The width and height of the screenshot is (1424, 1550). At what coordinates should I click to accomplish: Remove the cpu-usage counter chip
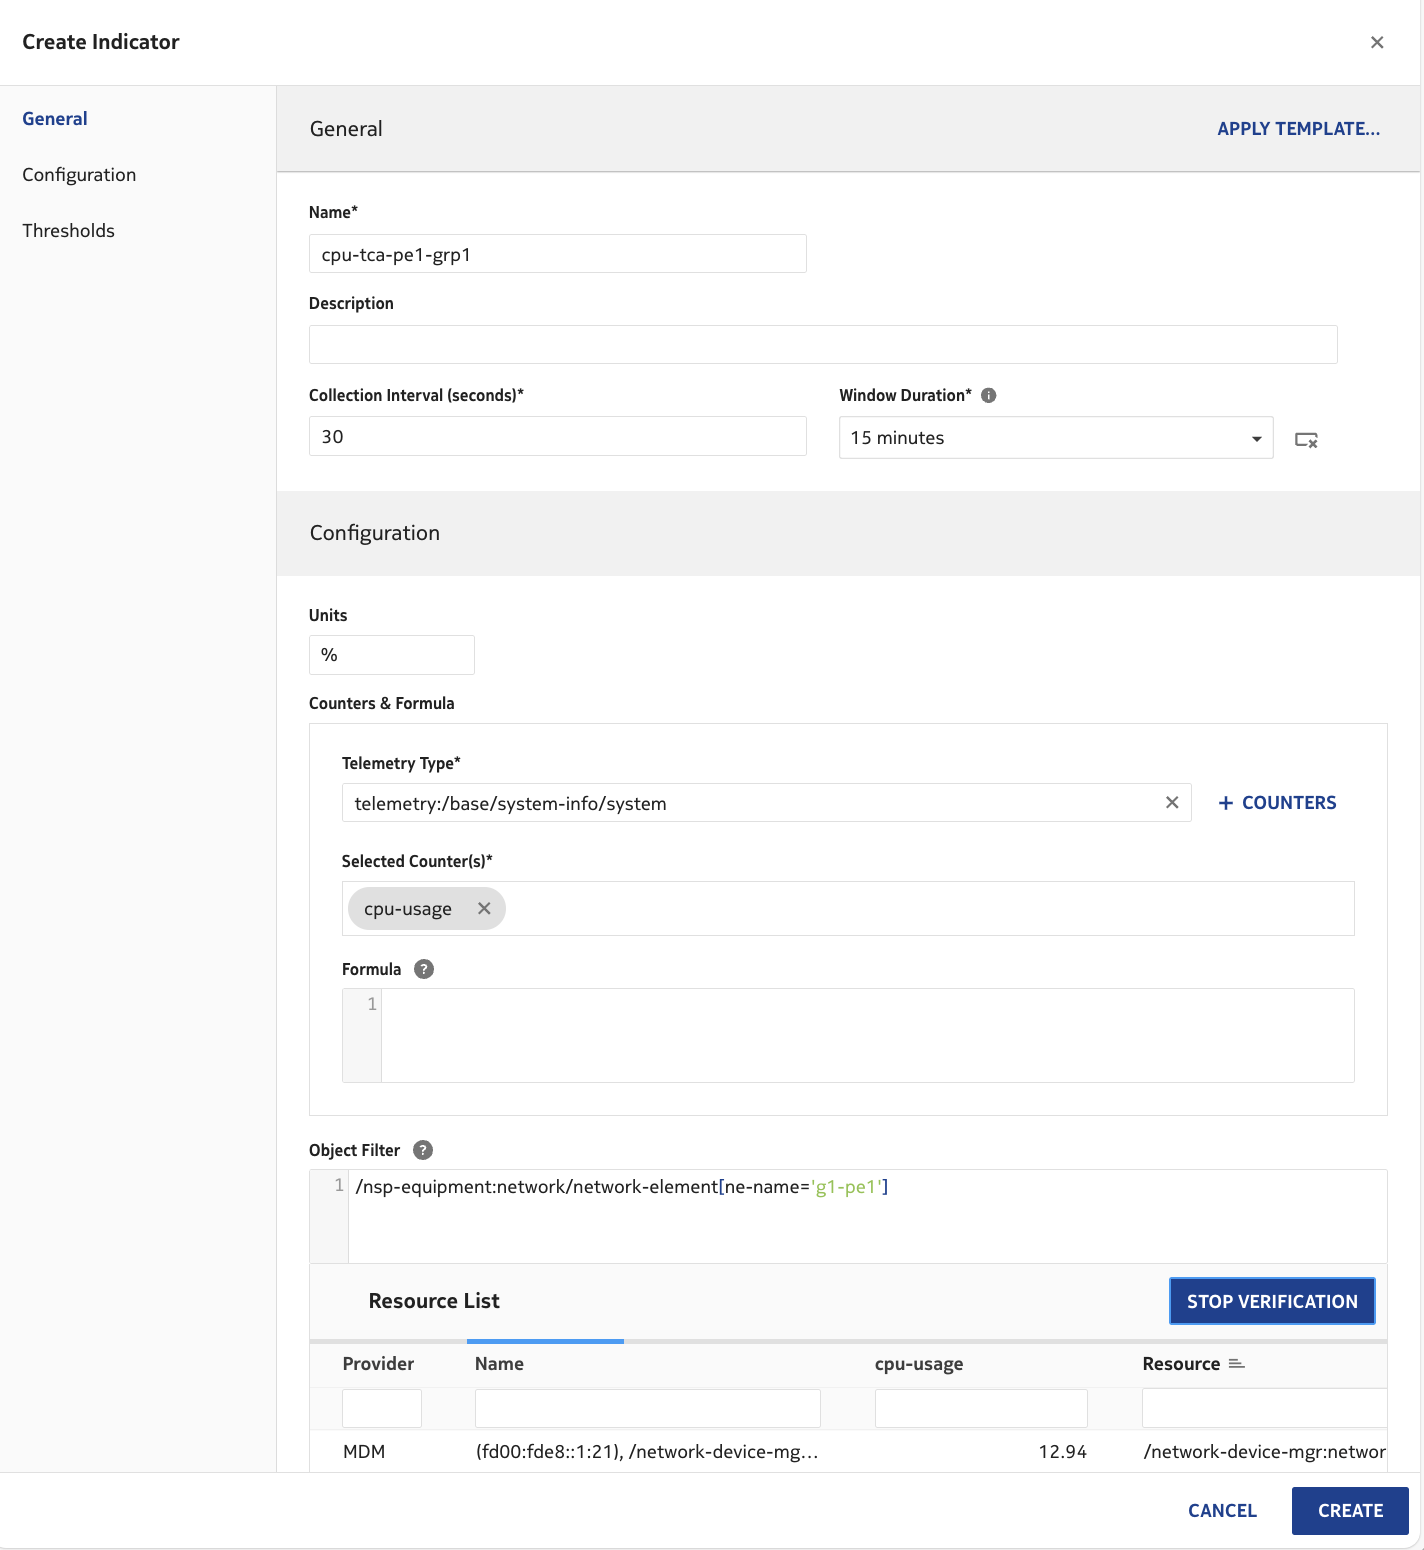click(x=484, y=909)
